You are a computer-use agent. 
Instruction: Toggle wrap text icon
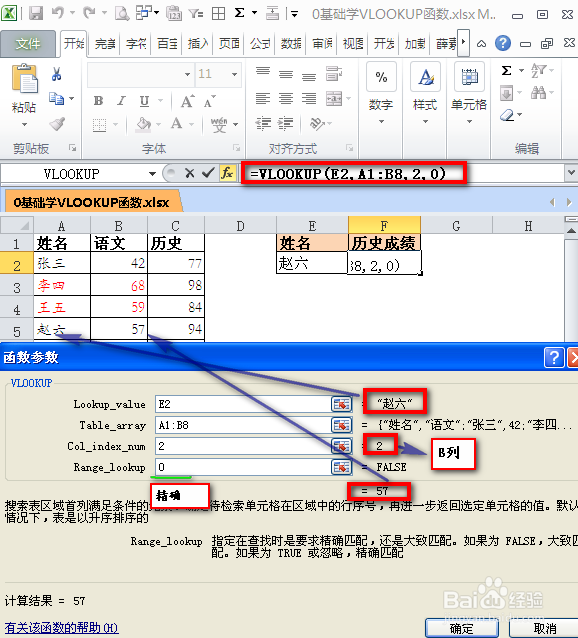click(334, 74)
